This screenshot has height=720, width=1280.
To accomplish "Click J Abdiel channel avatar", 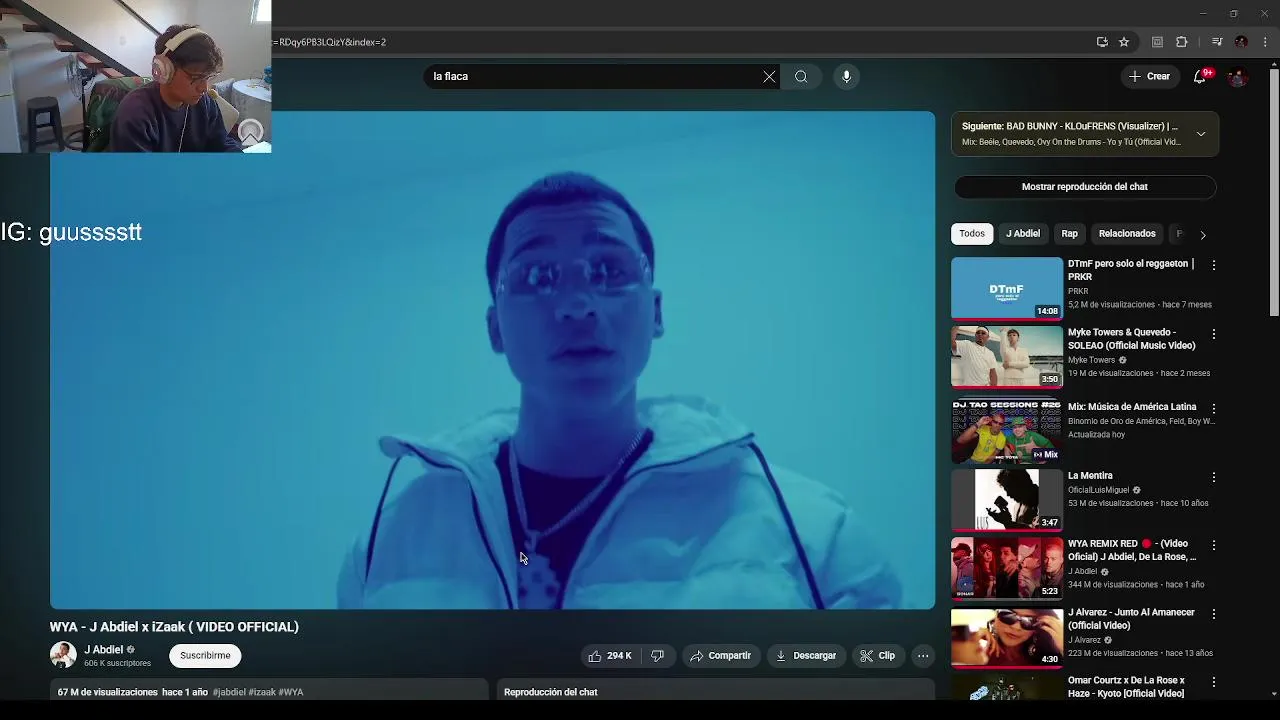I will coord(63,656).
